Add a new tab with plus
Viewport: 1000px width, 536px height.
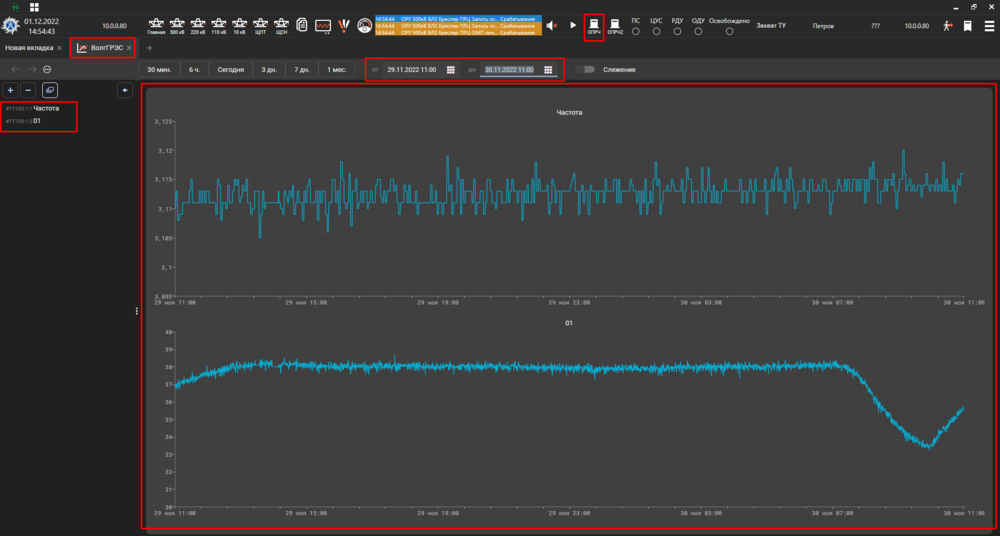(x=149, y=48)
